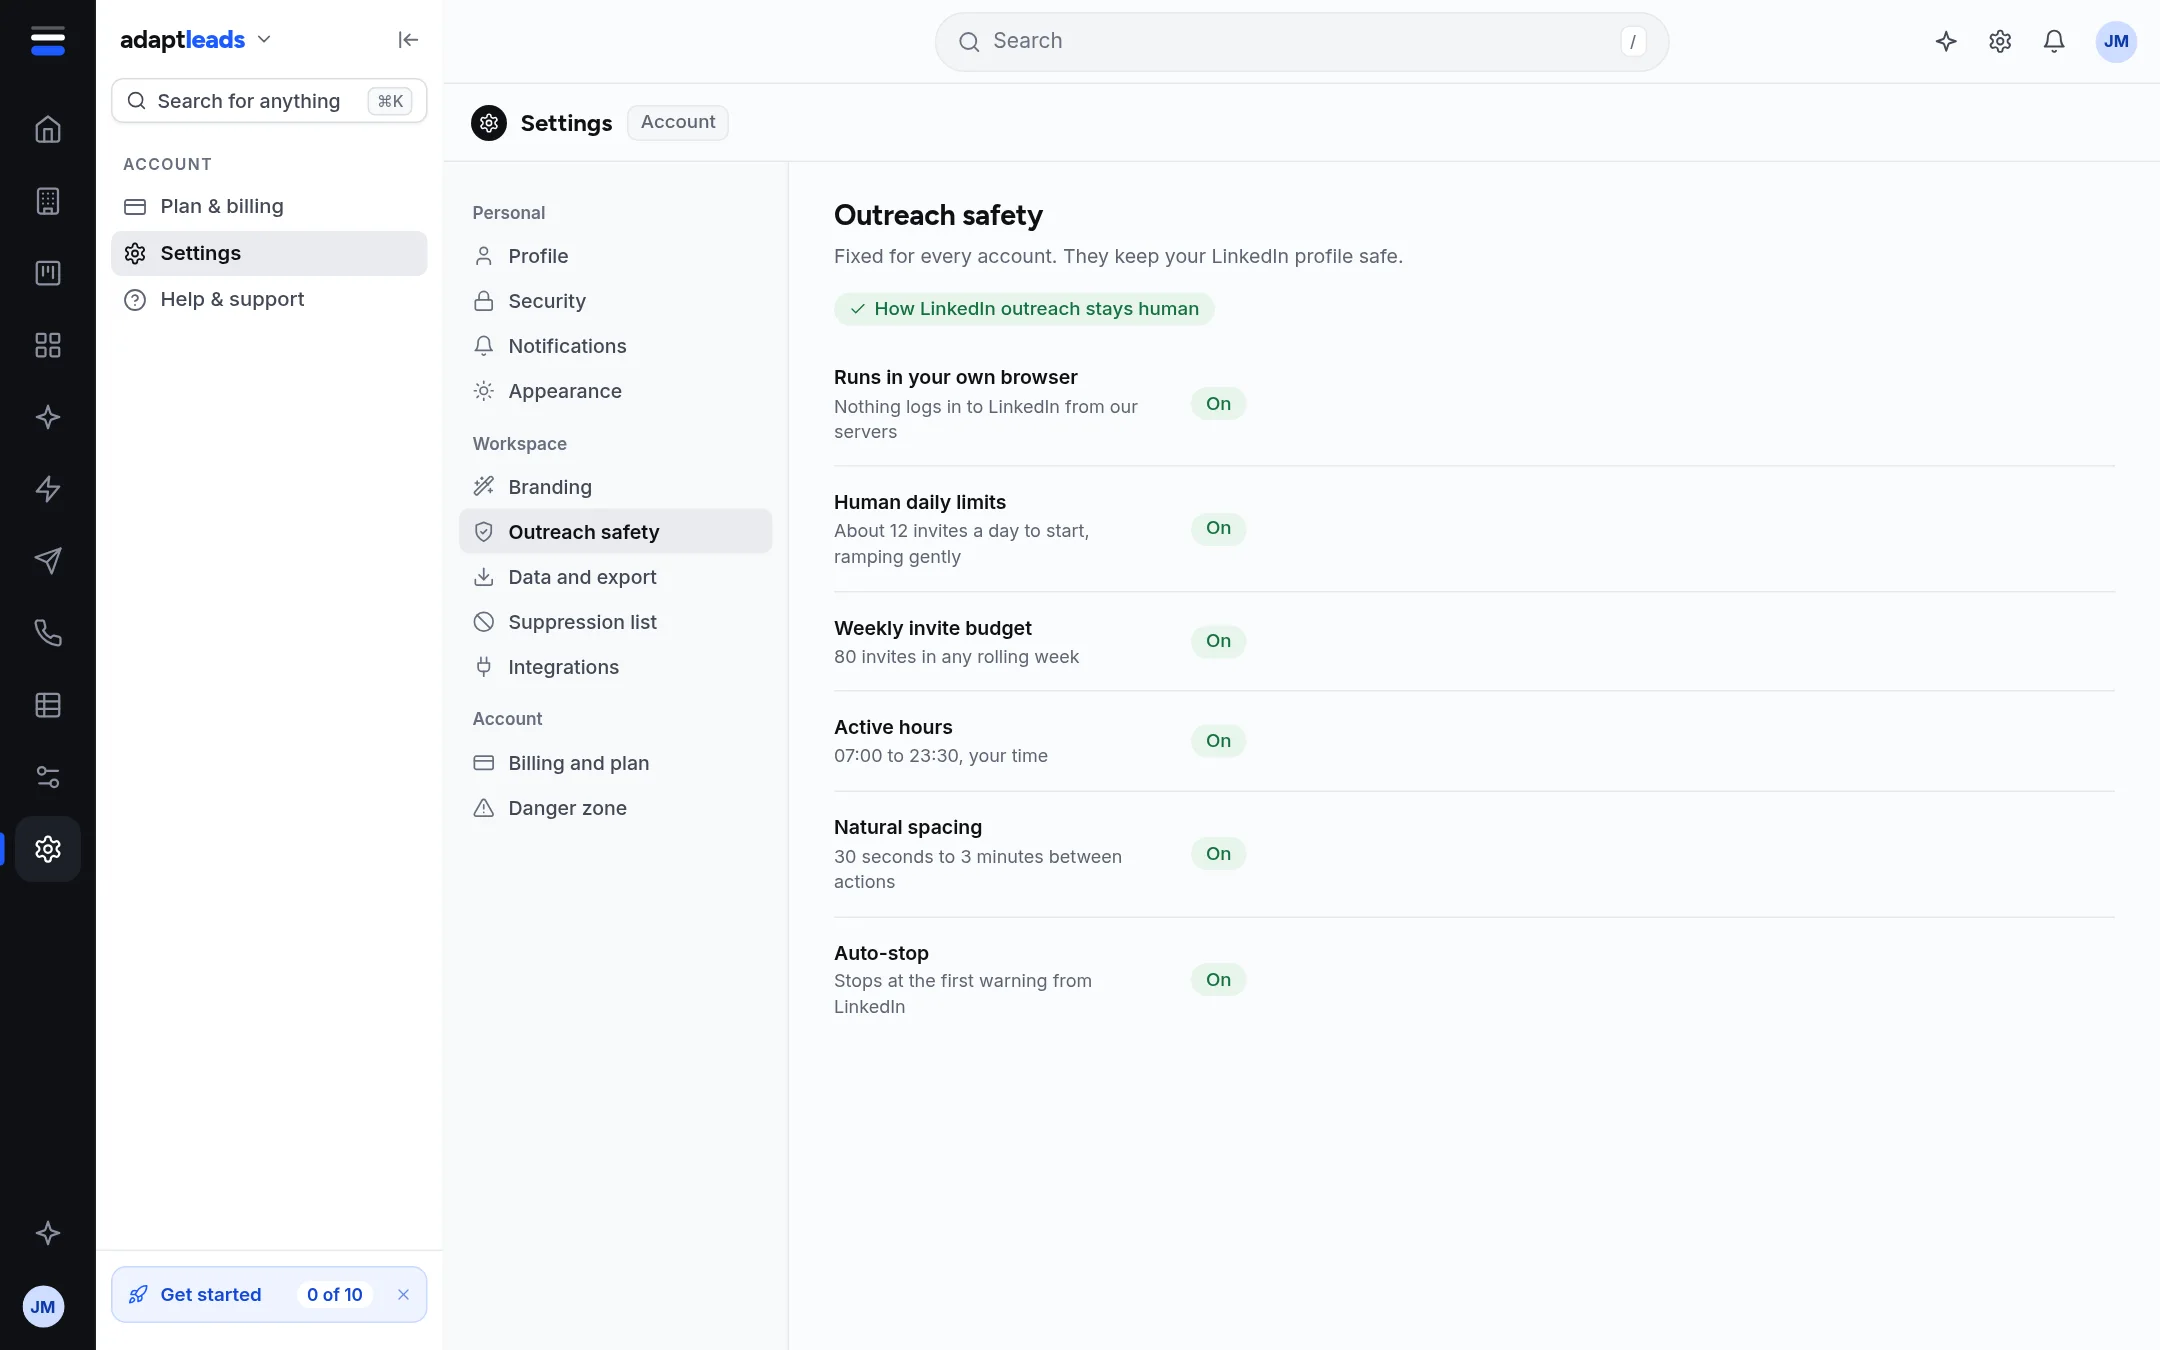The height and width of the screenshot is (1350, 2160).
Task: Collapse the sidebar with the arrow icon
Action: [x=408, y=40]
